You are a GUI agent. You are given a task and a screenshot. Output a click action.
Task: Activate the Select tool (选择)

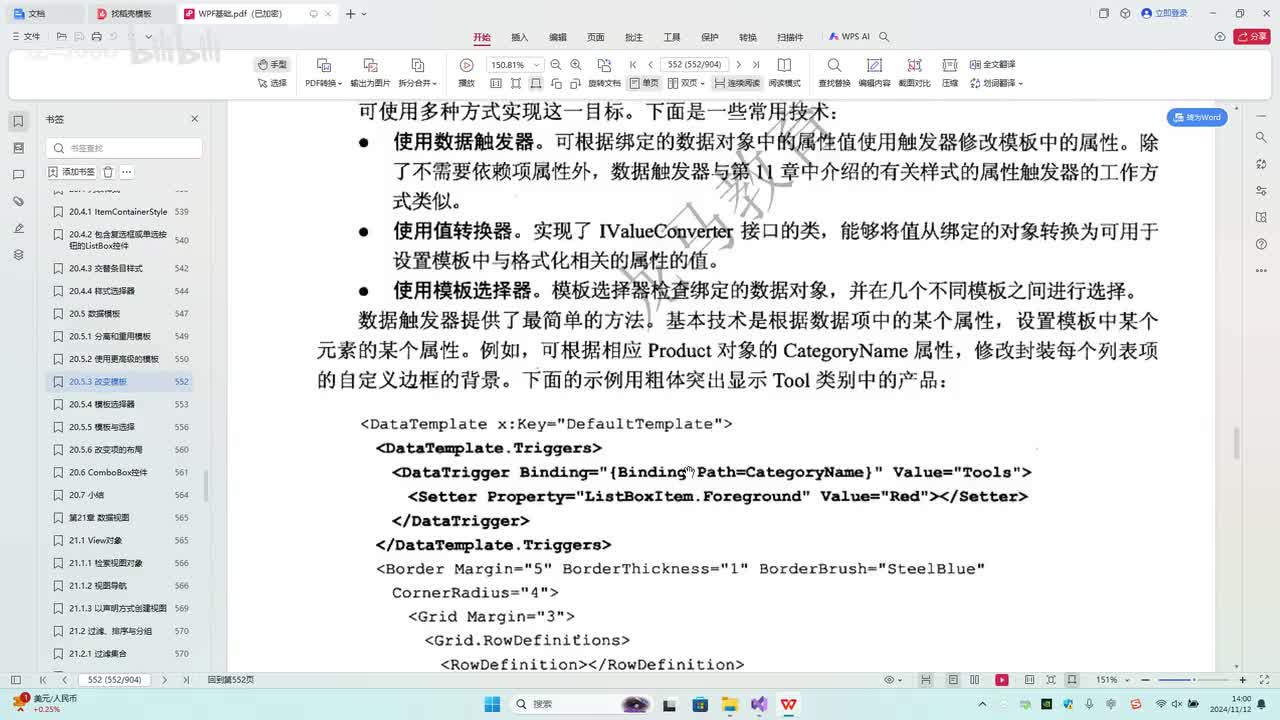click(272, 83)
